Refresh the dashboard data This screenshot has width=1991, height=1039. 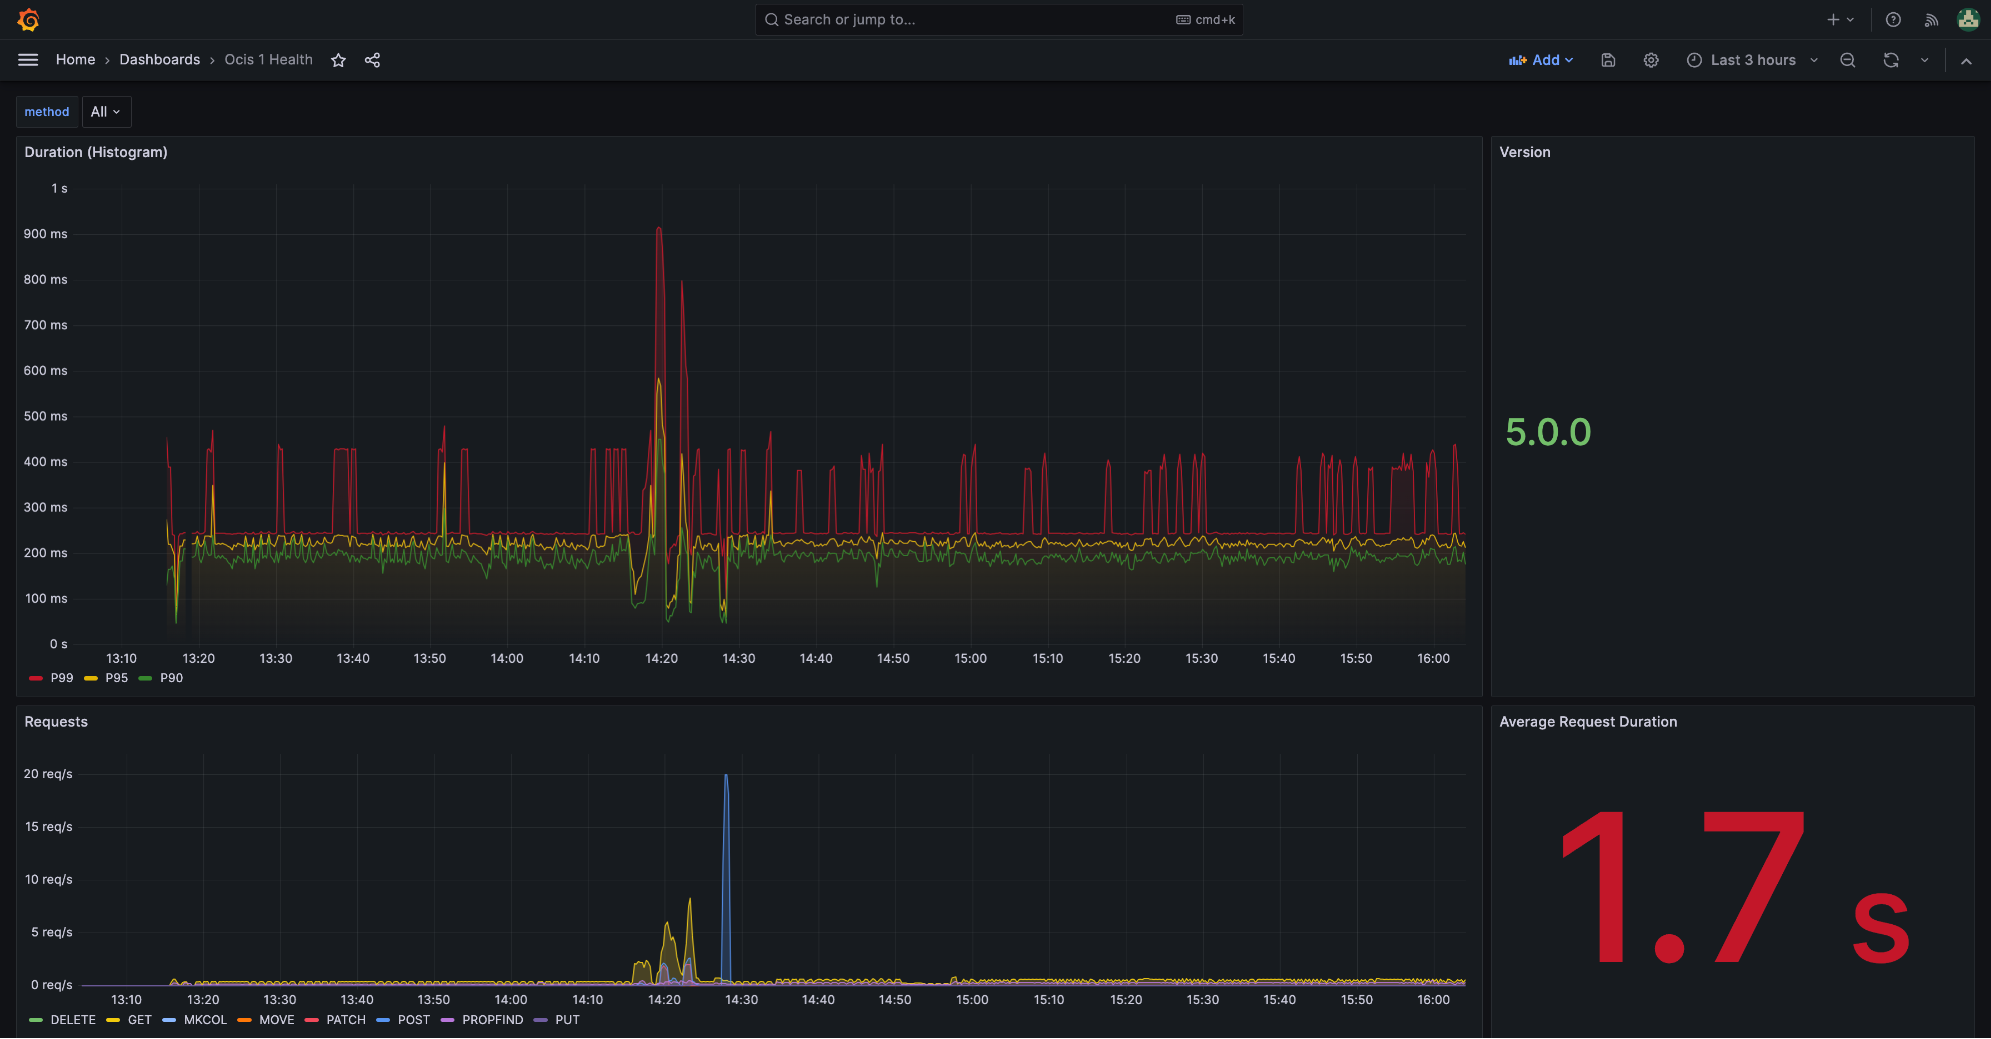click(x=1889, y=60)
